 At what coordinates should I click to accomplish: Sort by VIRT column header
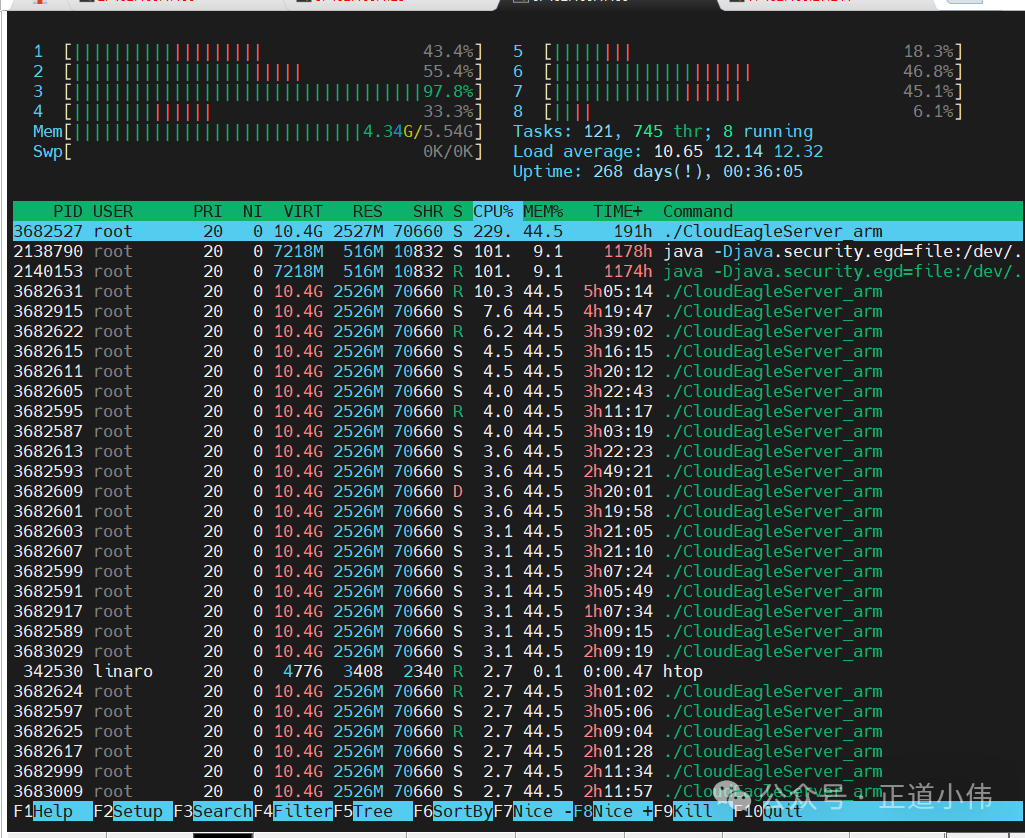(x=303, y=211)
